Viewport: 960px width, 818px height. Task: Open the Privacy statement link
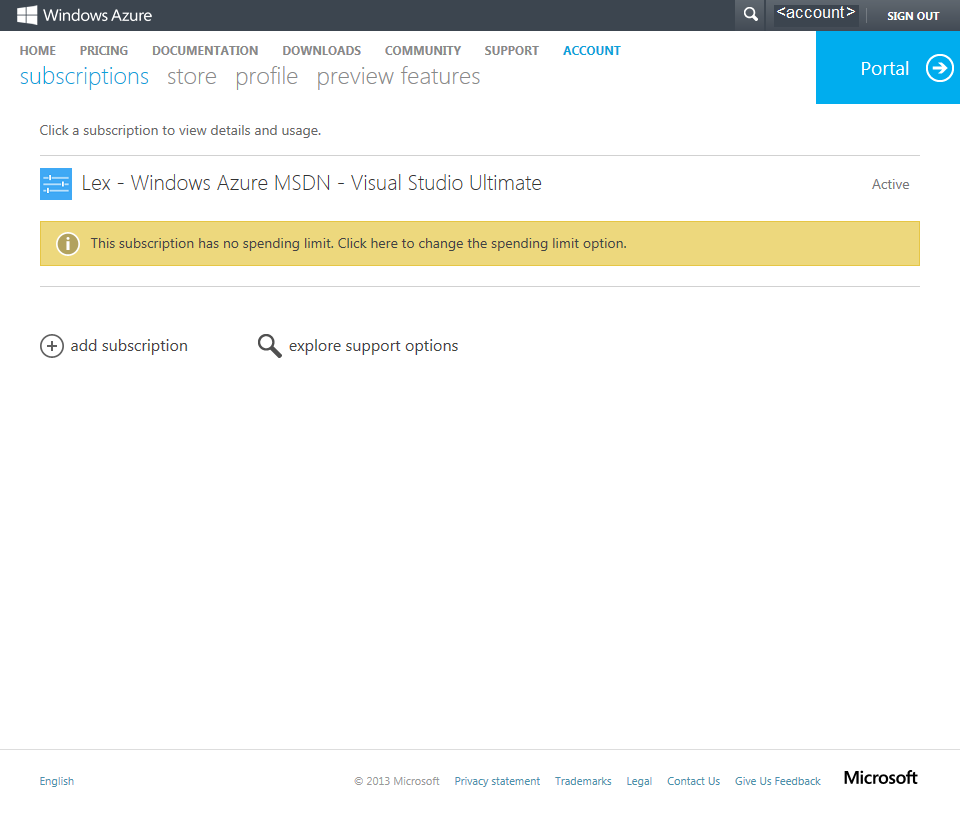497,781
